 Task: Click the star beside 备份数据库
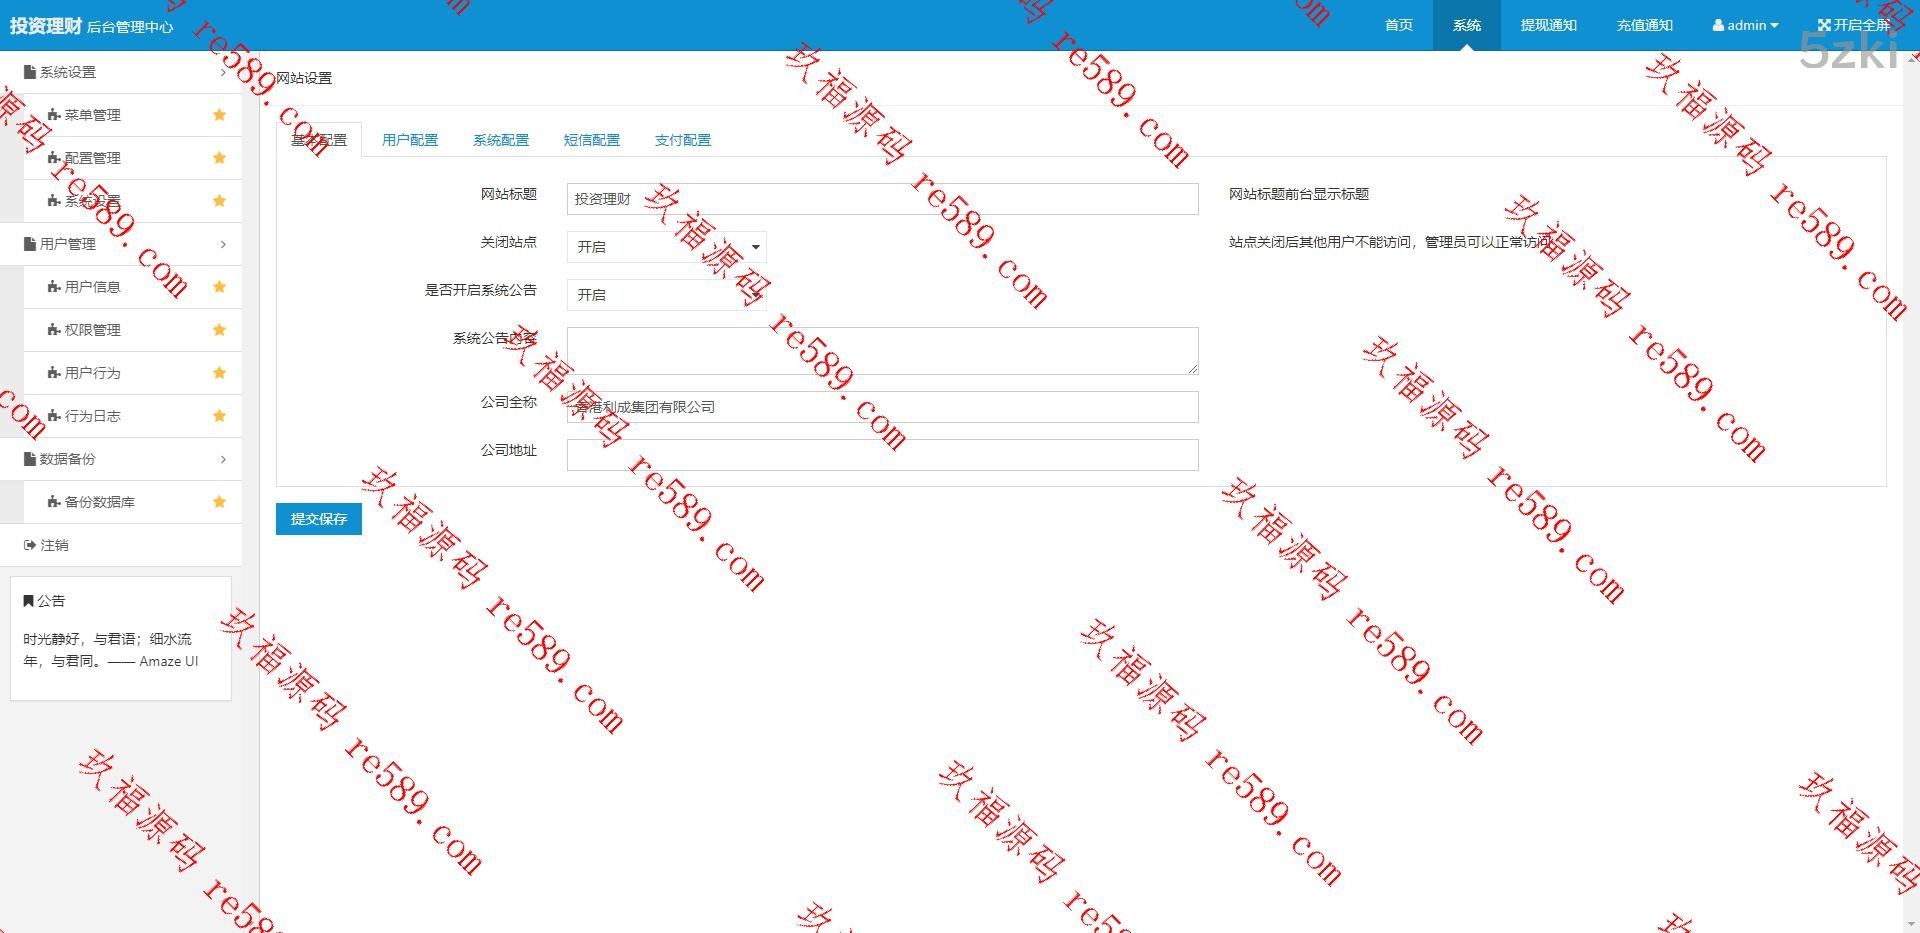click(x=219, y=502)
